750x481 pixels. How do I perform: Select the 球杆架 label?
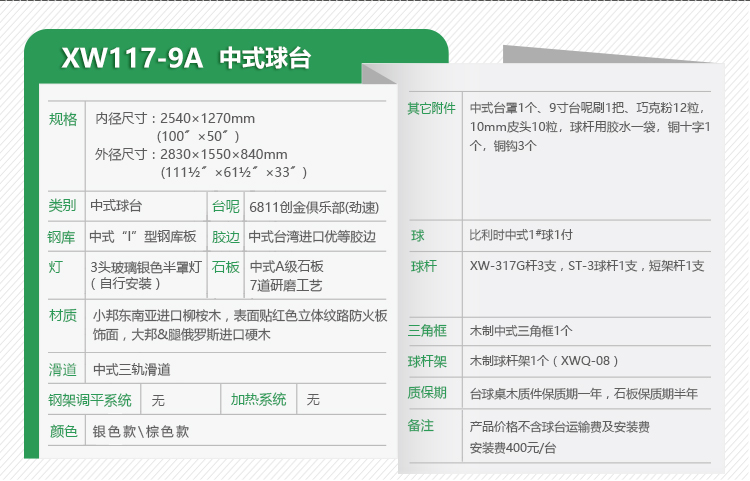point(427,361)
